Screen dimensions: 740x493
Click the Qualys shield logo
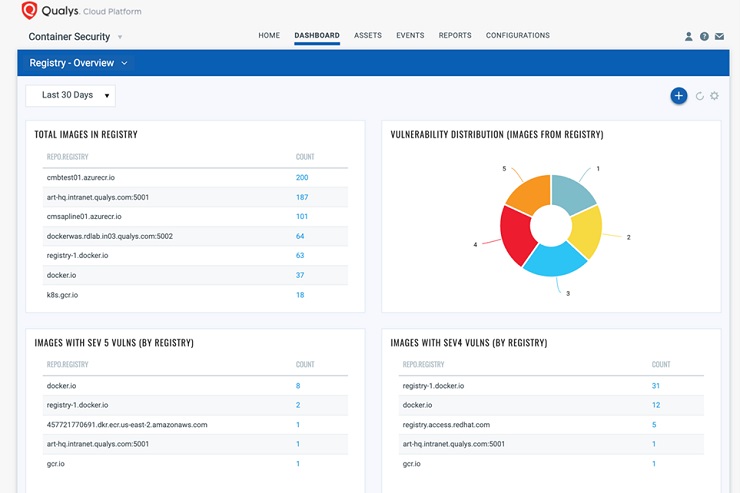tap(29, 11)
